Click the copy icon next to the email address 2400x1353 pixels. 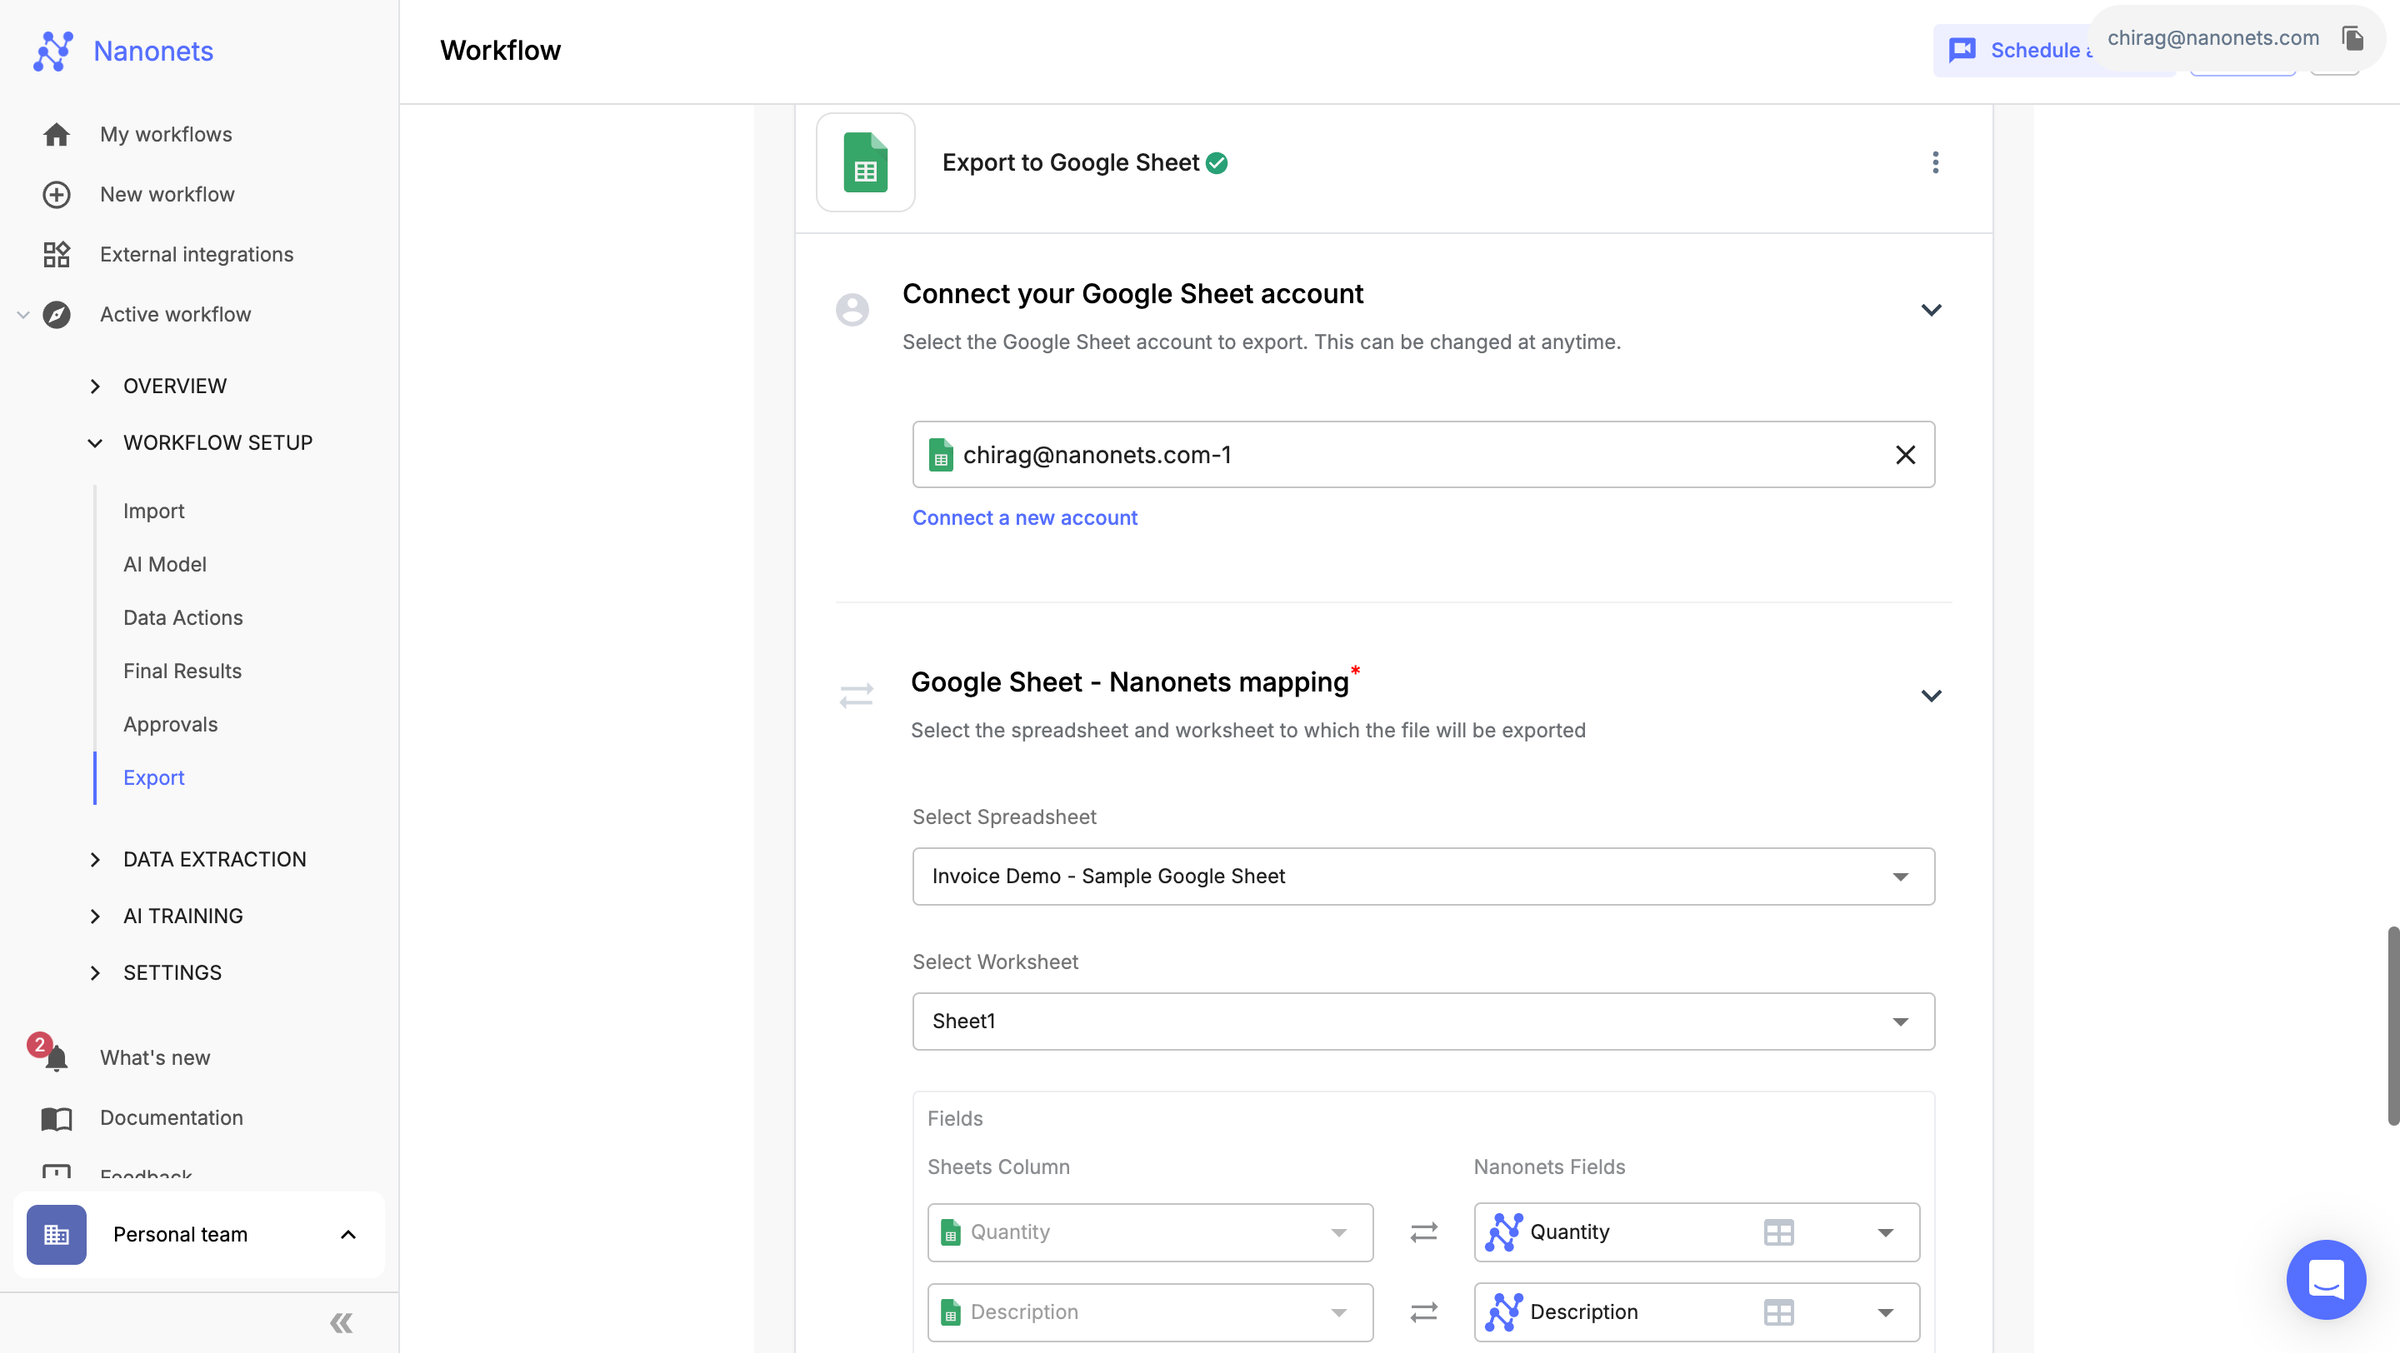[x=2352, y=38]
